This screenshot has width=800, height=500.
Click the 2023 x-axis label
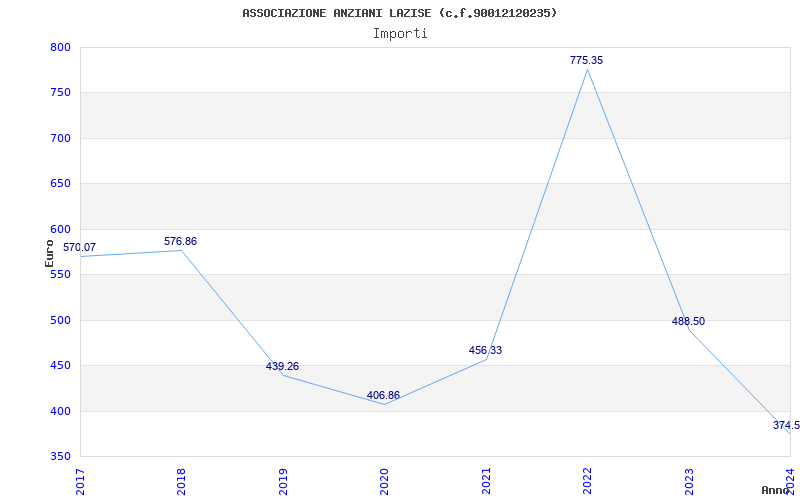[x=689, y=481]
